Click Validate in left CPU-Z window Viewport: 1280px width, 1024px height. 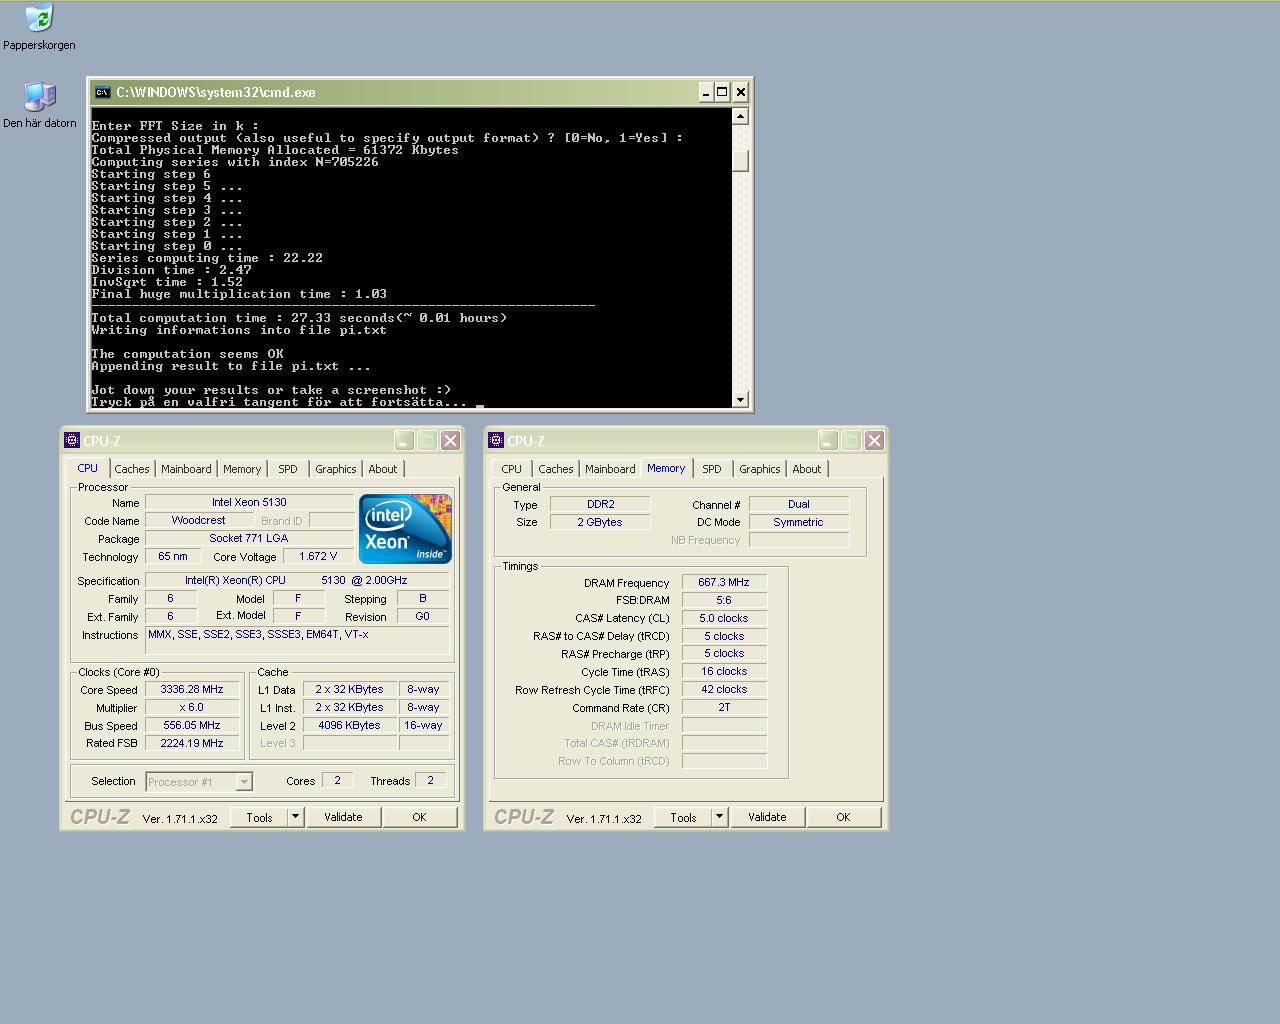[343, 817]
